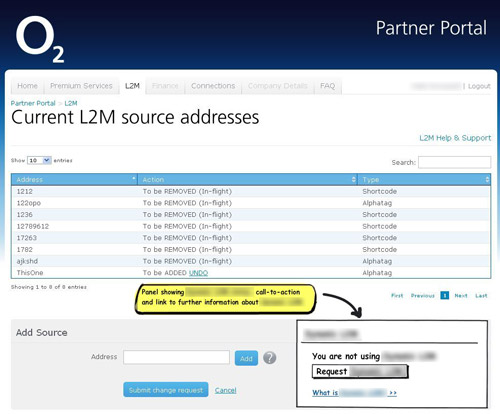Click Shortcode type in 1212 row
This screenshot has width=500, height=414.
380,192
